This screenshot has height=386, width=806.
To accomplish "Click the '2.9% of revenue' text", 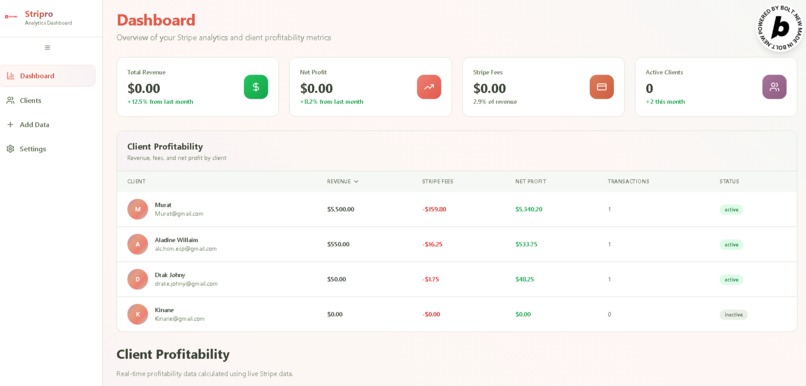I will point(495,102).
